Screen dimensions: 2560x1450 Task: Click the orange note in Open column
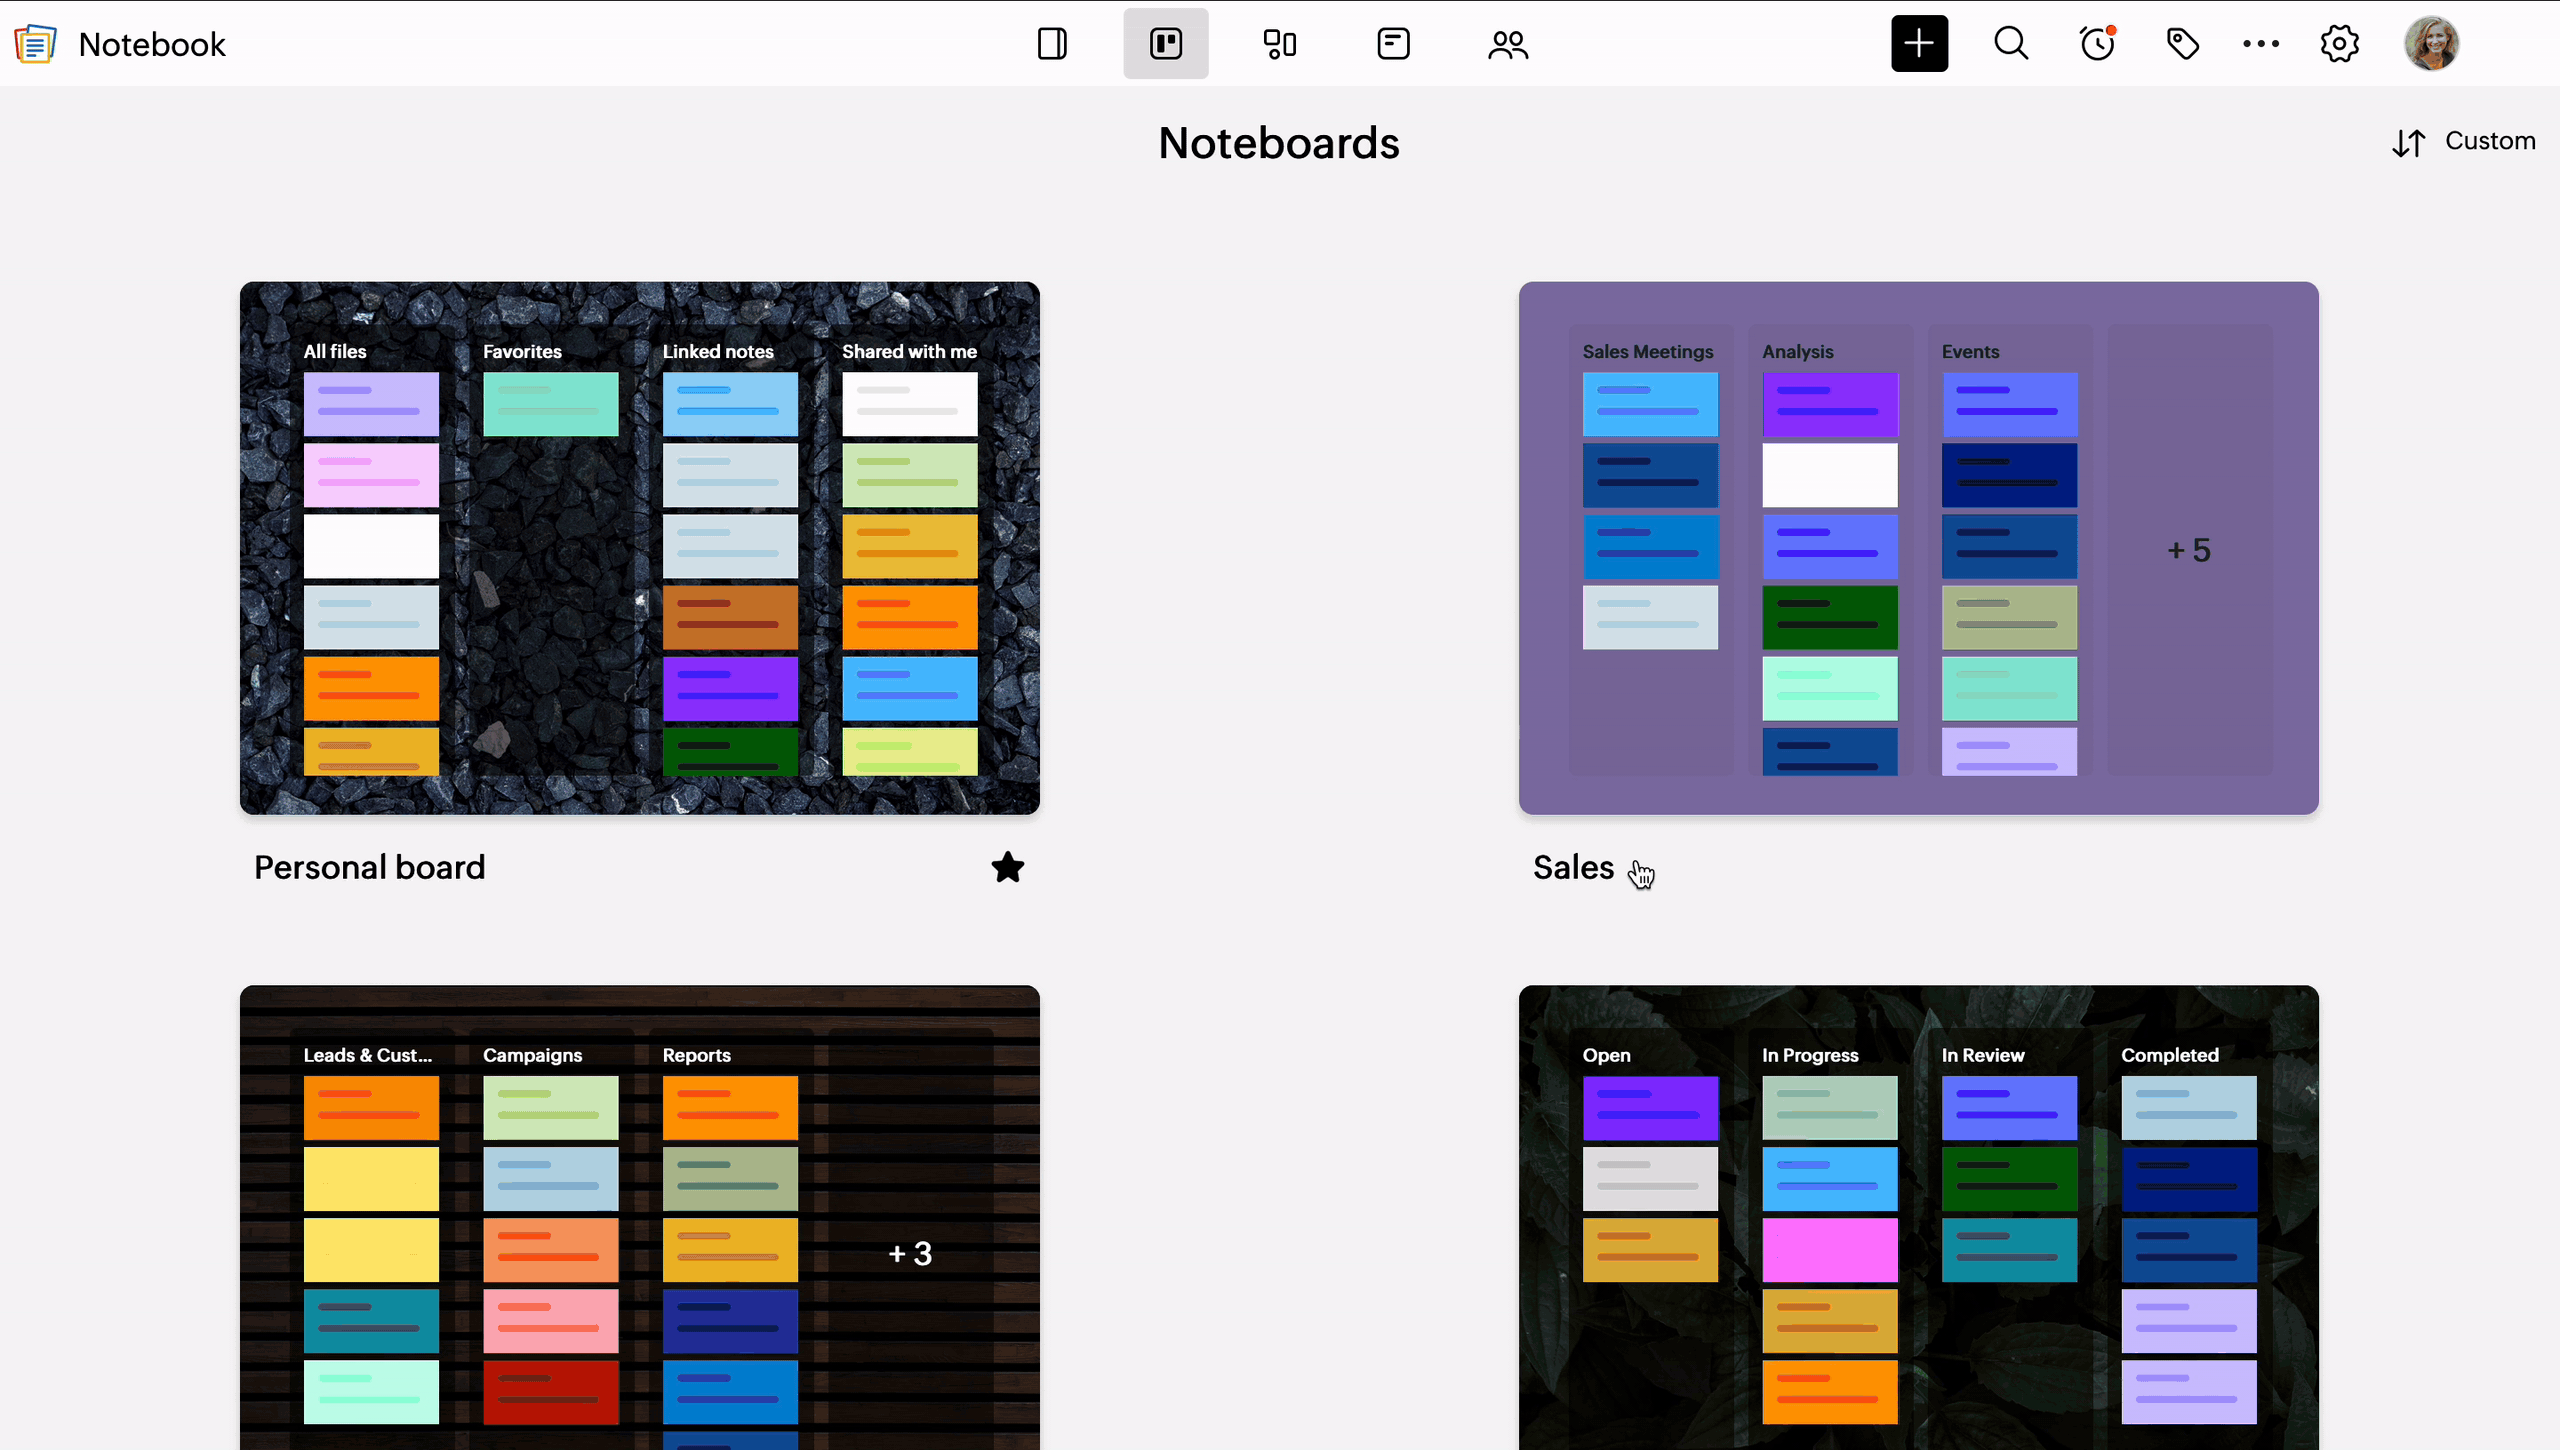(1650, 1249)
